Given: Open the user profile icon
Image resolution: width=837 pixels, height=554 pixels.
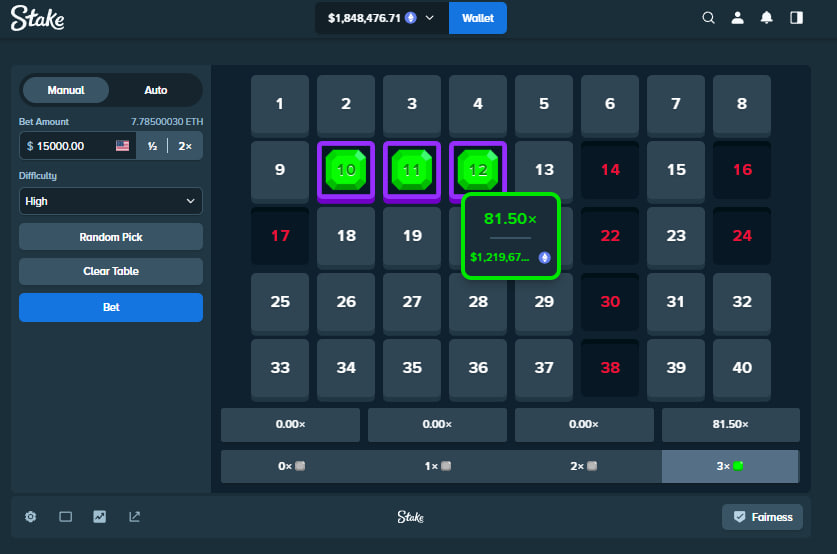Looking at the screenshot, I should [x=738, y=18].
